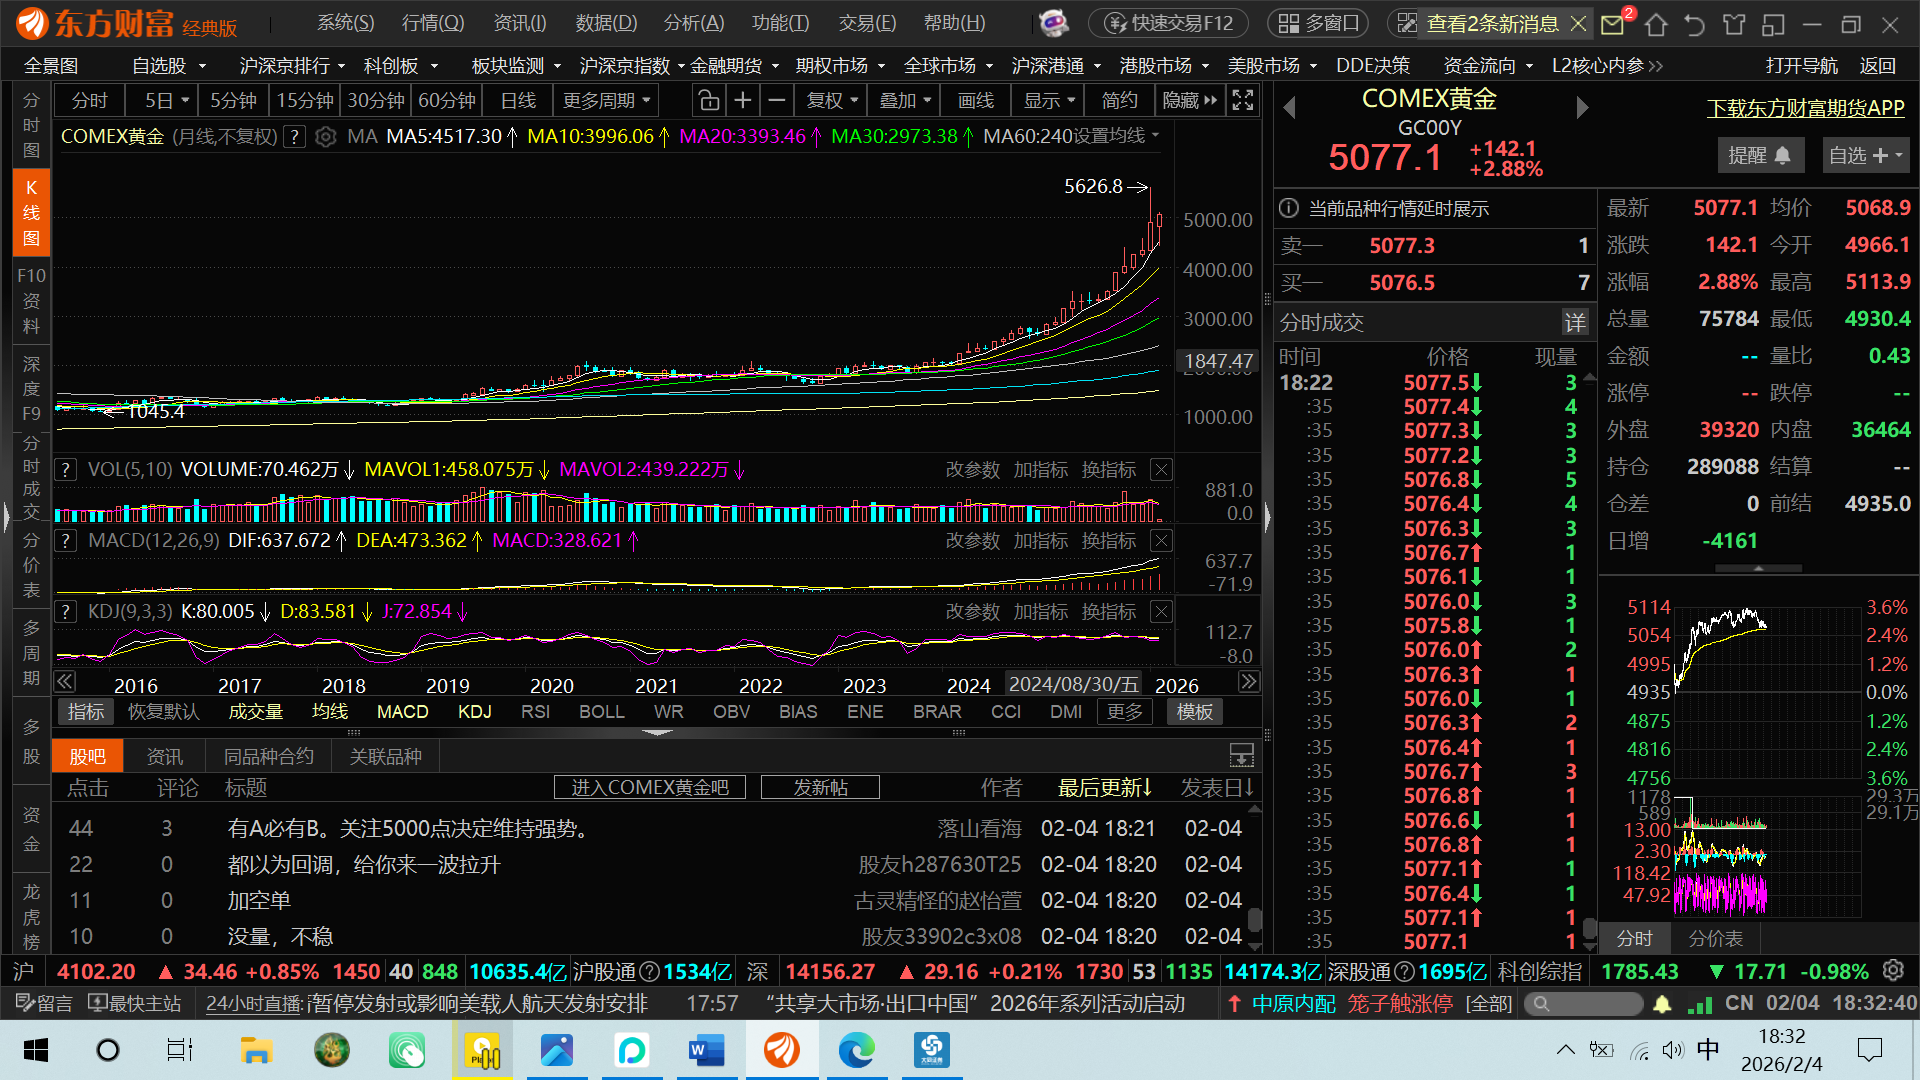This screenshot has width=1920, height=1080.
Task: Open moving average settings gear icon
Action: (x=325, y=137)
